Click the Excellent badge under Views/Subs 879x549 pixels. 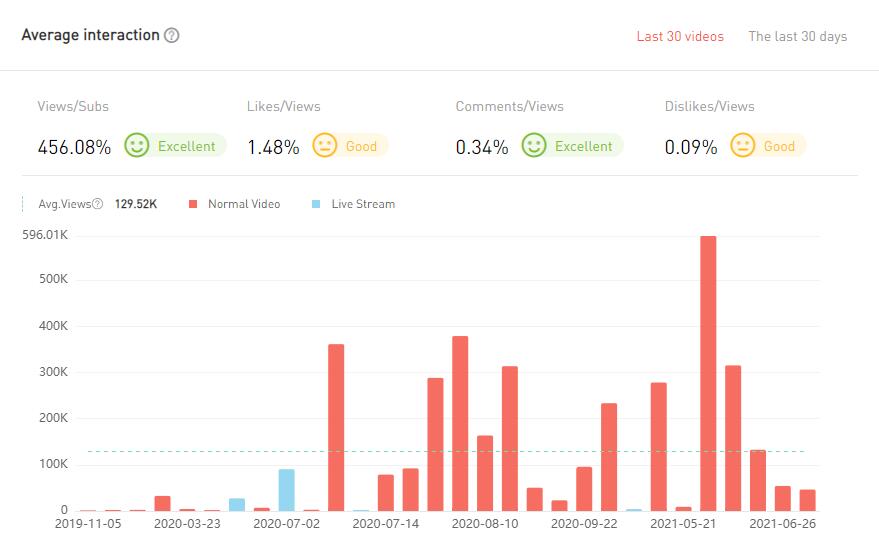pyautogui.click(x=186, y=146)
